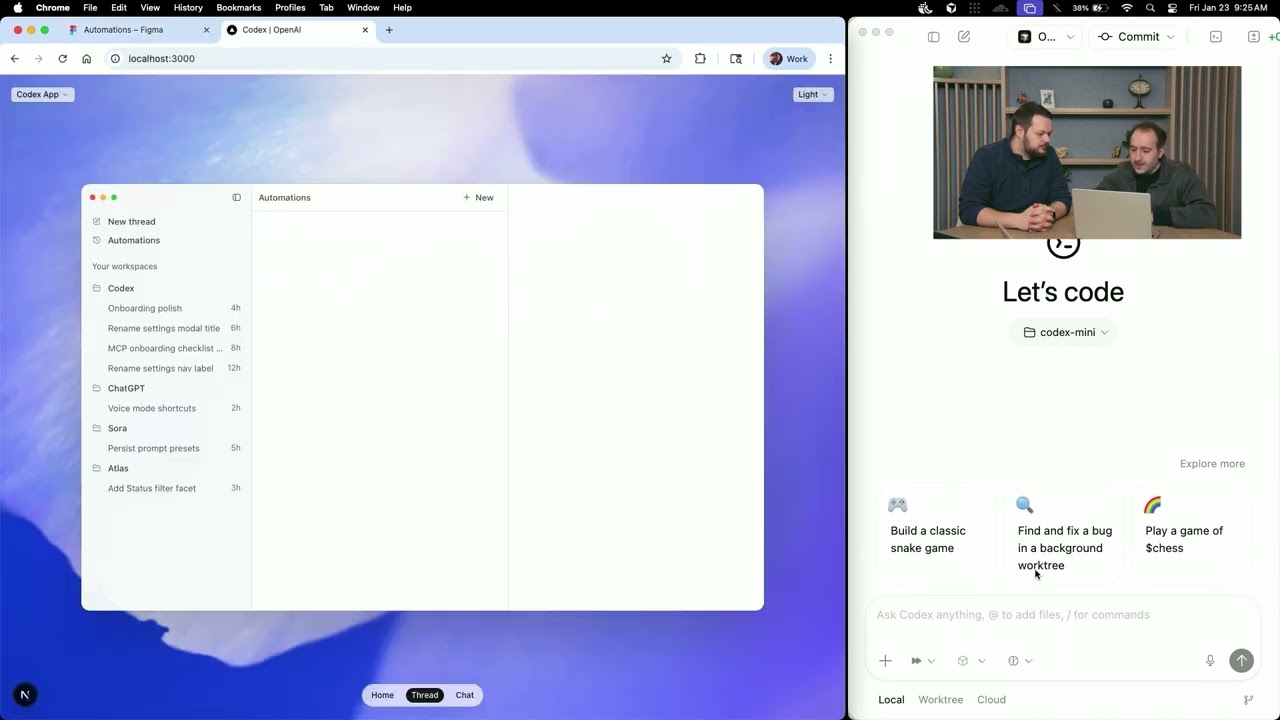Click the compose new thread pencil icon
The image size is (1280, 720).
click(x=964, y=37)
